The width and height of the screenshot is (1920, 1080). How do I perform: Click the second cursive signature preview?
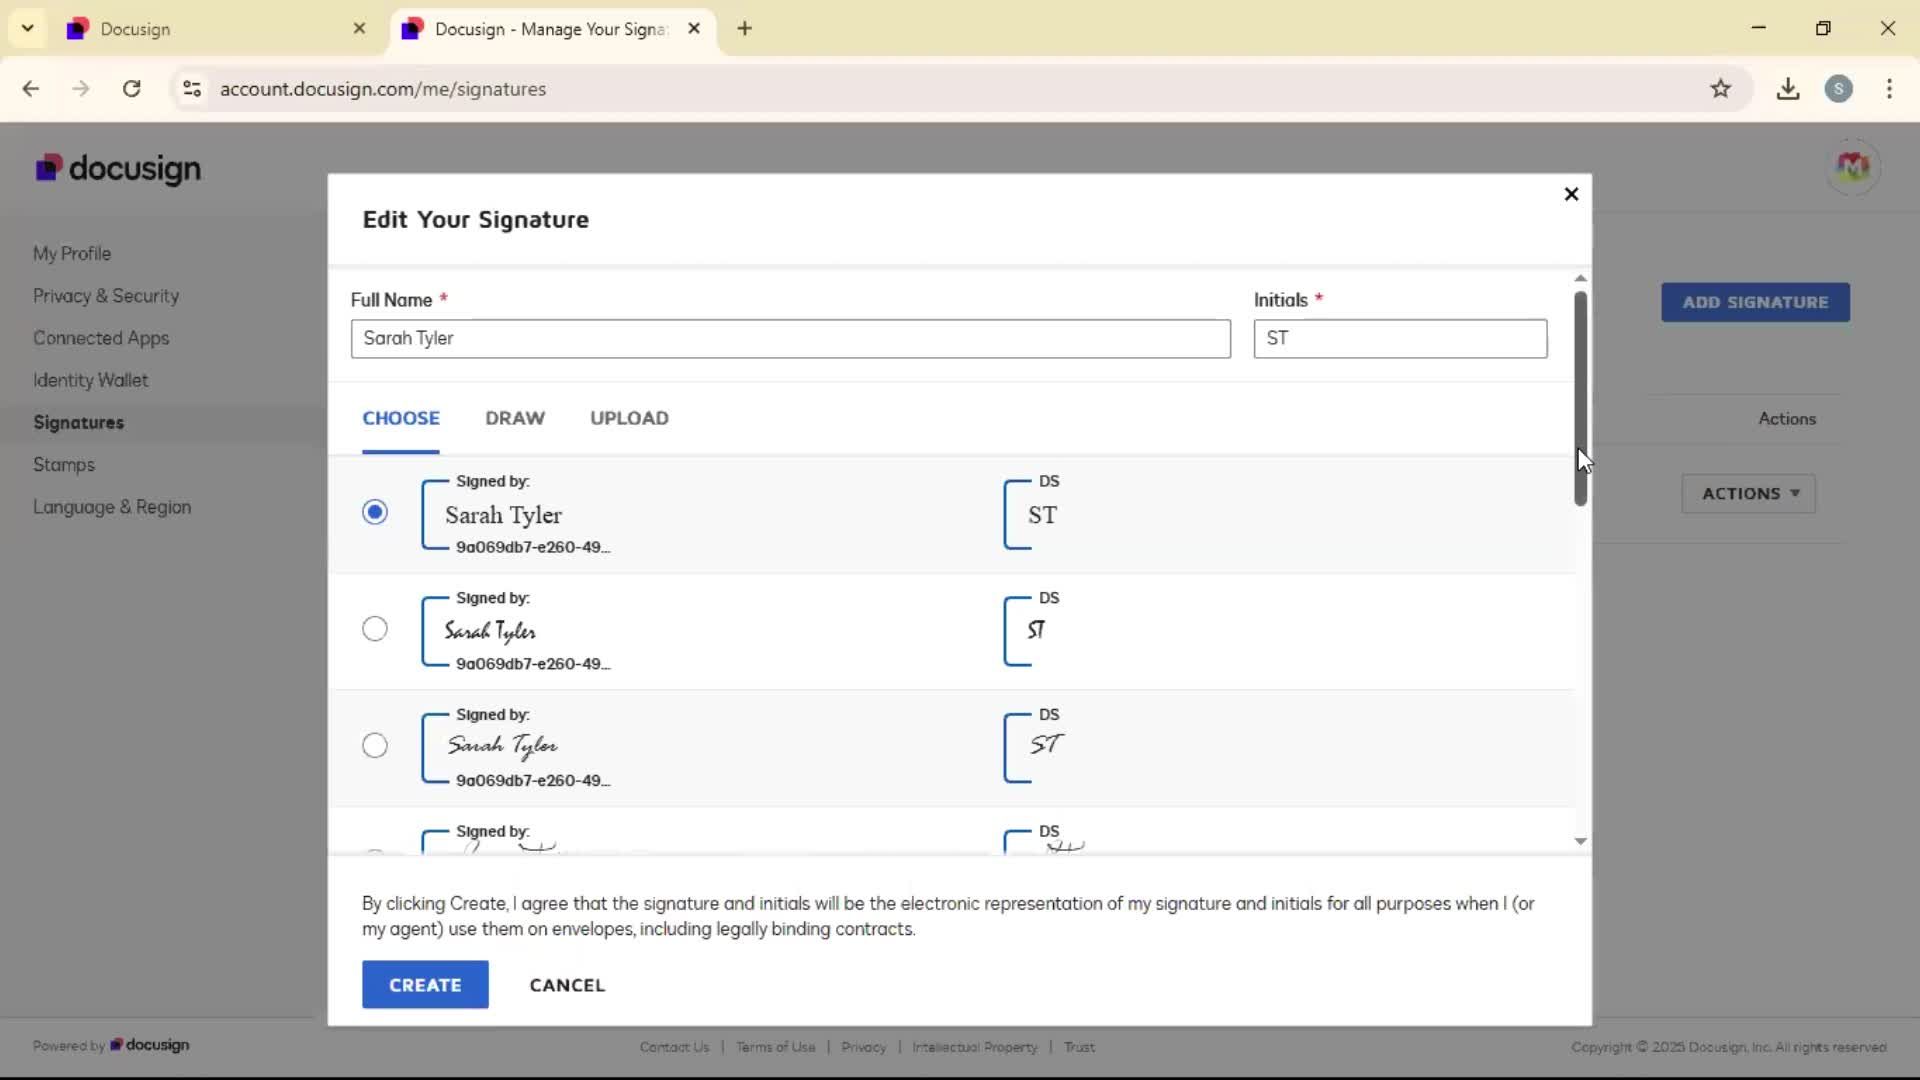click(x=516, y=631)
